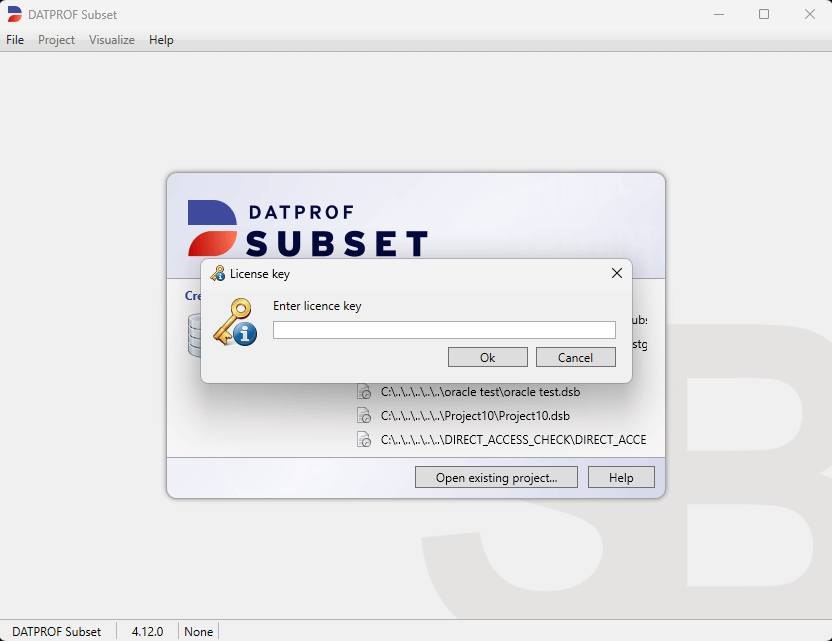The image size is (832, 641).
Task: Click the version number 4.12.0 in status bar
Action: click(147, 631)
